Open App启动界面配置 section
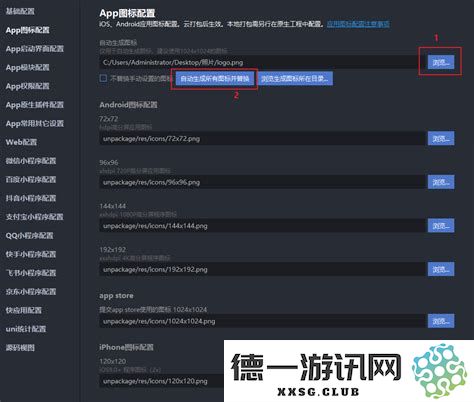This screenshot has width=474, height=402. [x=35, y=49]
